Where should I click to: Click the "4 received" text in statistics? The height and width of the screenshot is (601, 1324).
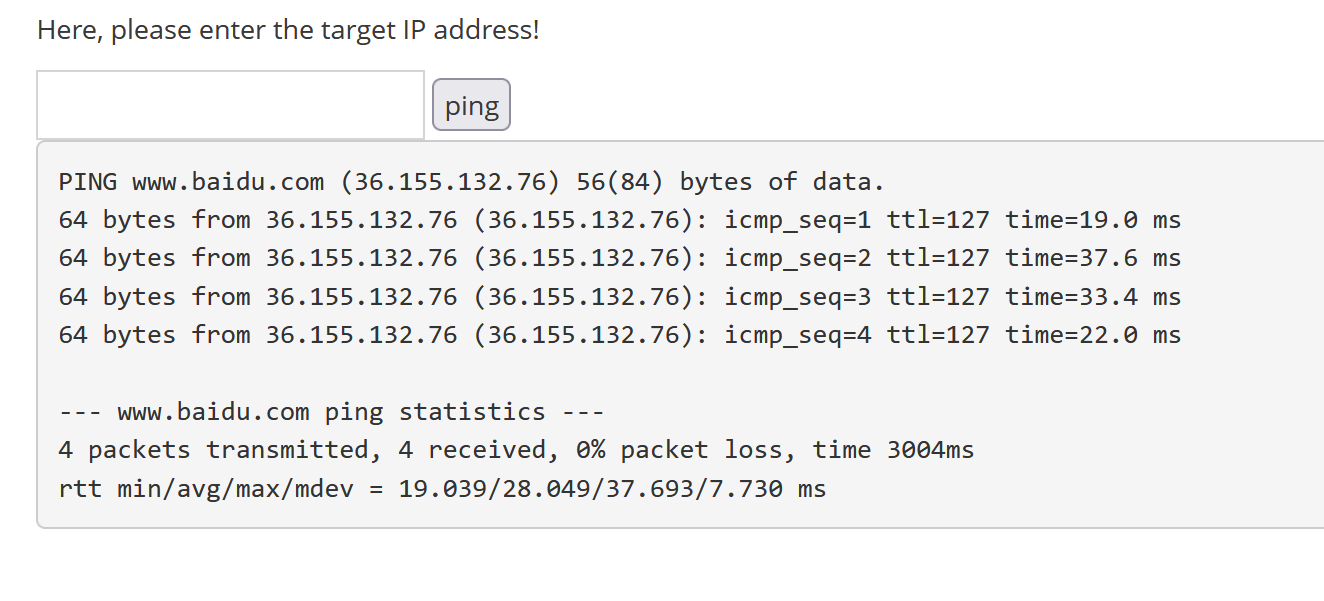coord(472,450)
